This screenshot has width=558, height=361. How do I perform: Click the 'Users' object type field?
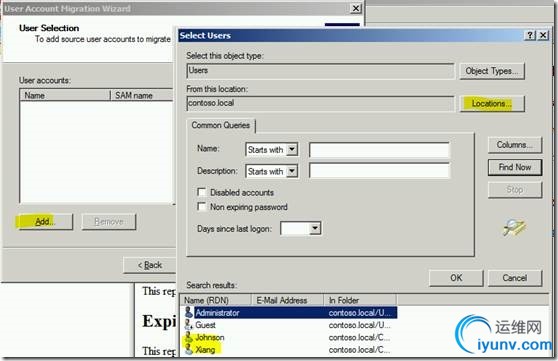tap(320, 71)
